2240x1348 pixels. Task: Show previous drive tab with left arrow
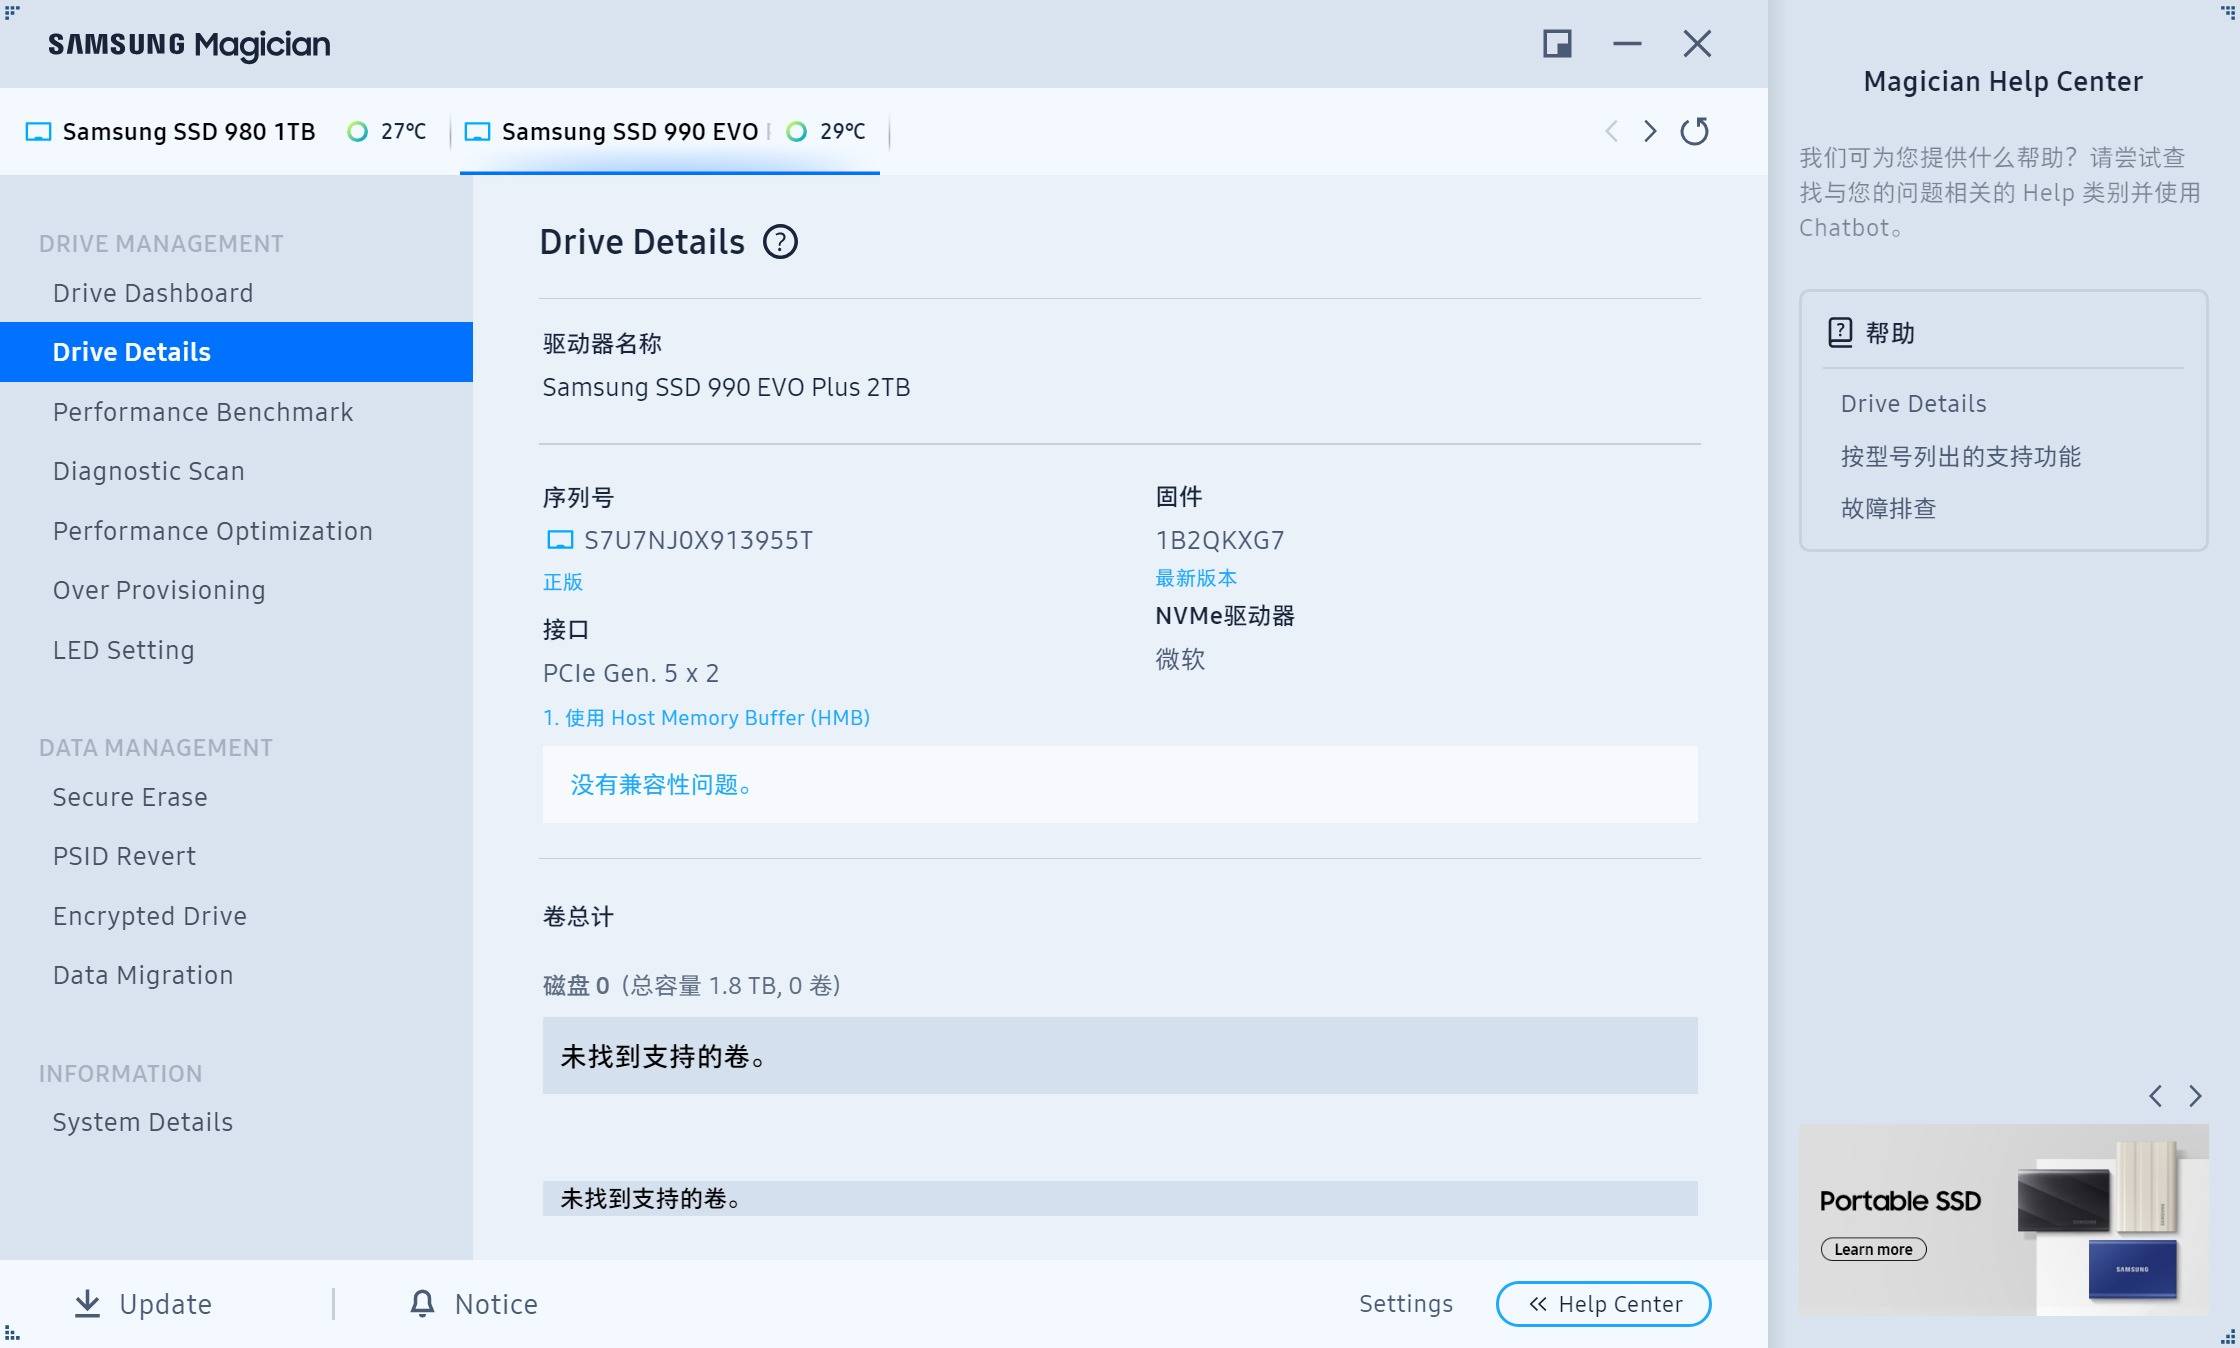1611,131
